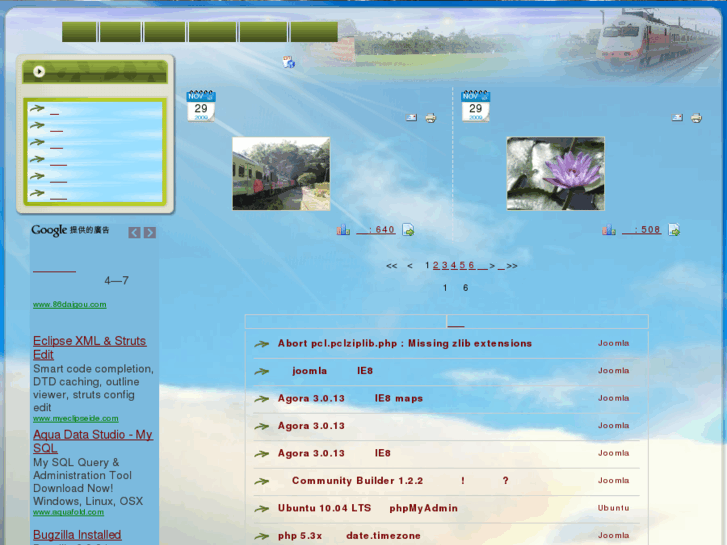Click the next ad arrow beside Google logo
Viewport: 727px width, 545px height.
coord(150,232)
